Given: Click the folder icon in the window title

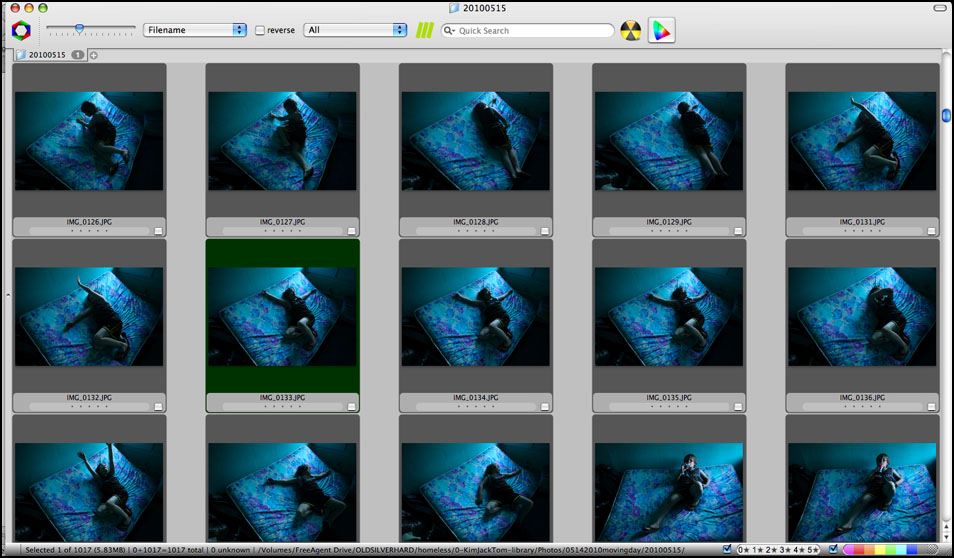Looking at the screenshot, I should click(x=454, y=8).
